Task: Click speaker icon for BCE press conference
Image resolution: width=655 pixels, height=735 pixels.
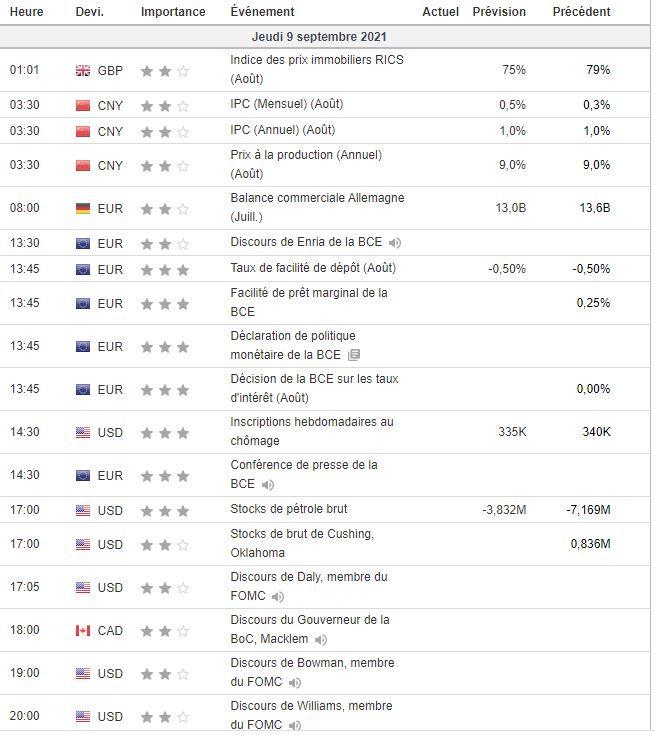Action: coord(268,485)
